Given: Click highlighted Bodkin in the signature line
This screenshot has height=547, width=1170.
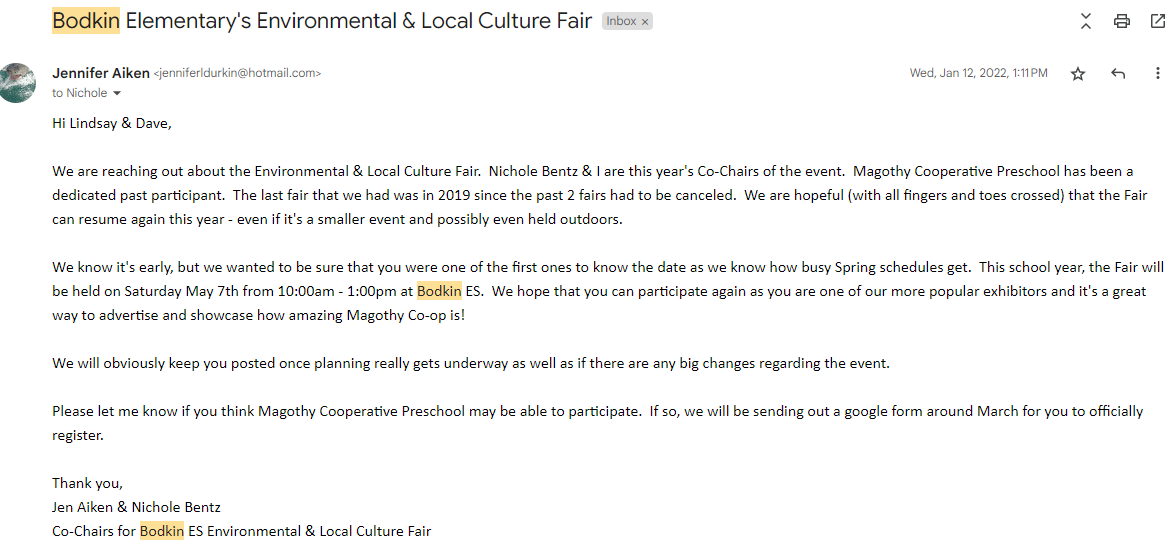Looking at the screenshot, I should 162,531.
